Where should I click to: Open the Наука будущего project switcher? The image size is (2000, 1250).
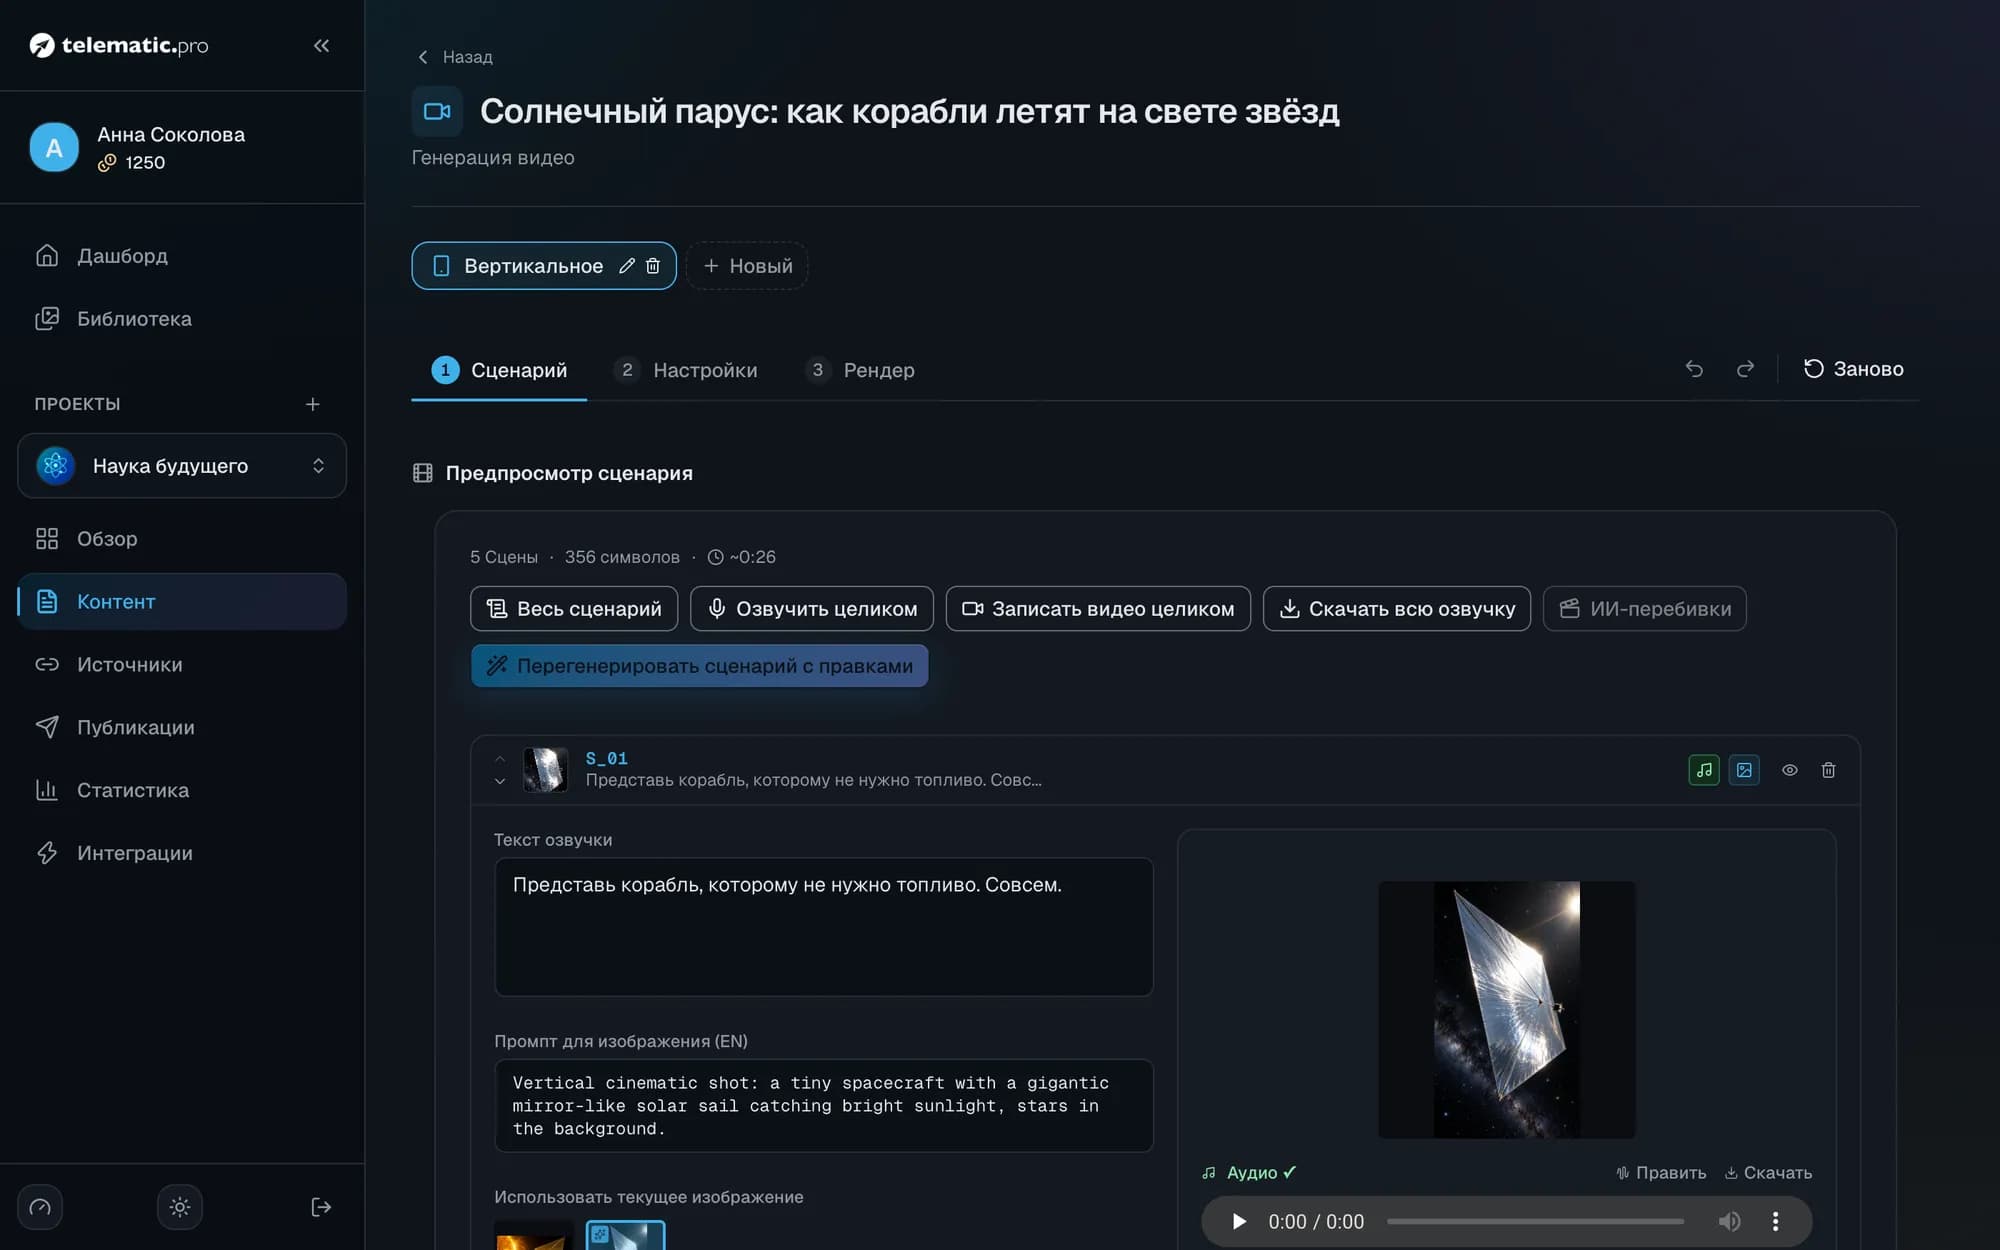point(182,466)
